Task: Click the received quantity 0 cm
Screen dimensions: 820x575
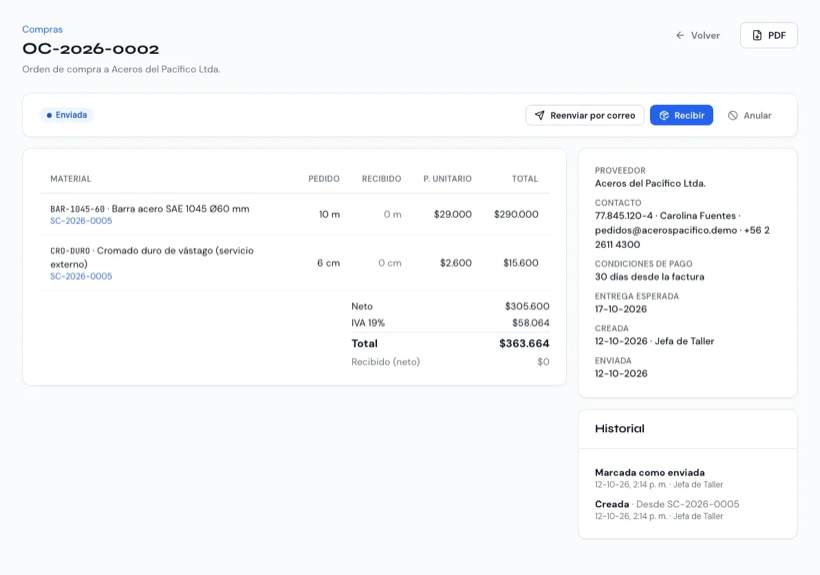Action: pyautogui.click(x=390, y=263)
